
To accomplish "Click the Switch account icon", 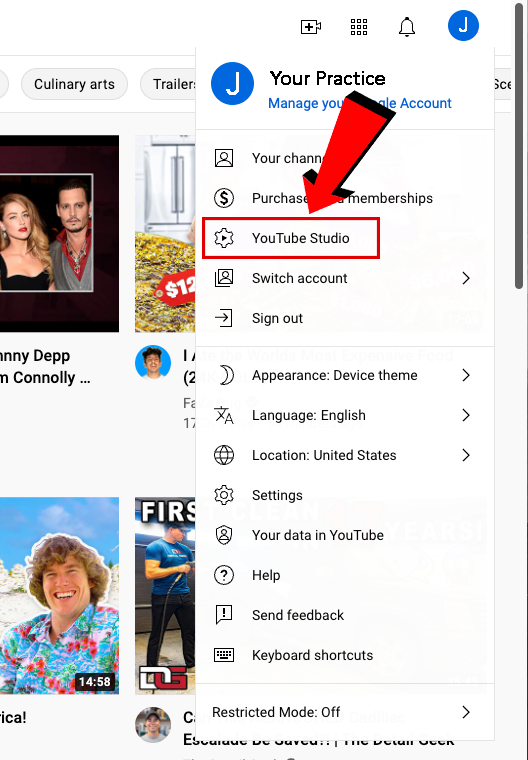I will coord(224,278).
